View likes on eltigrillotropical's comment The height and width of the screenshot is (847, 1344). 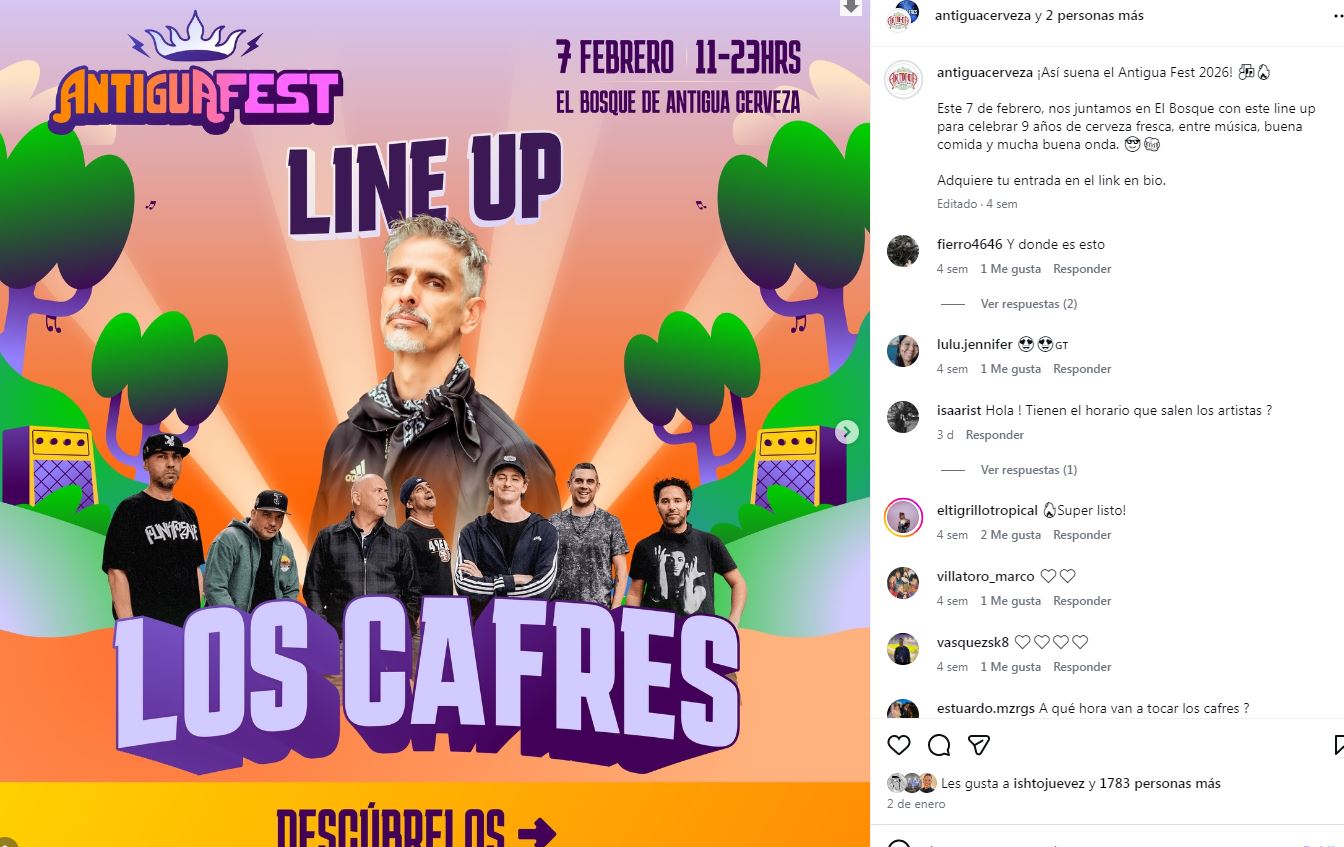(1010, 535)
